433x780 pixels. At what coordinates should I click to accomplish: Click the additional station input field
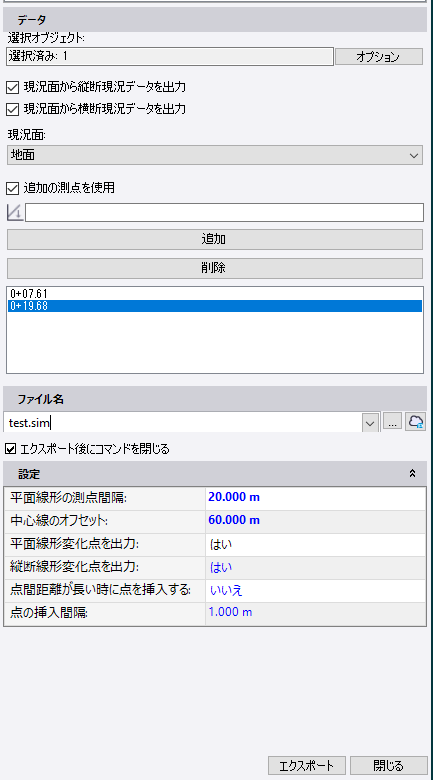[224, 212]
